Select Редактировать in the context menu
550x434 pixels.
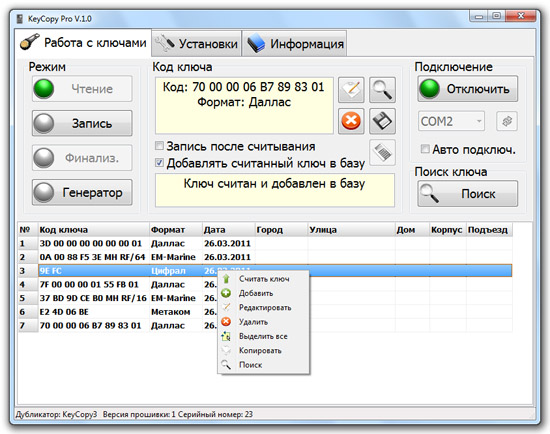point(263,307)
